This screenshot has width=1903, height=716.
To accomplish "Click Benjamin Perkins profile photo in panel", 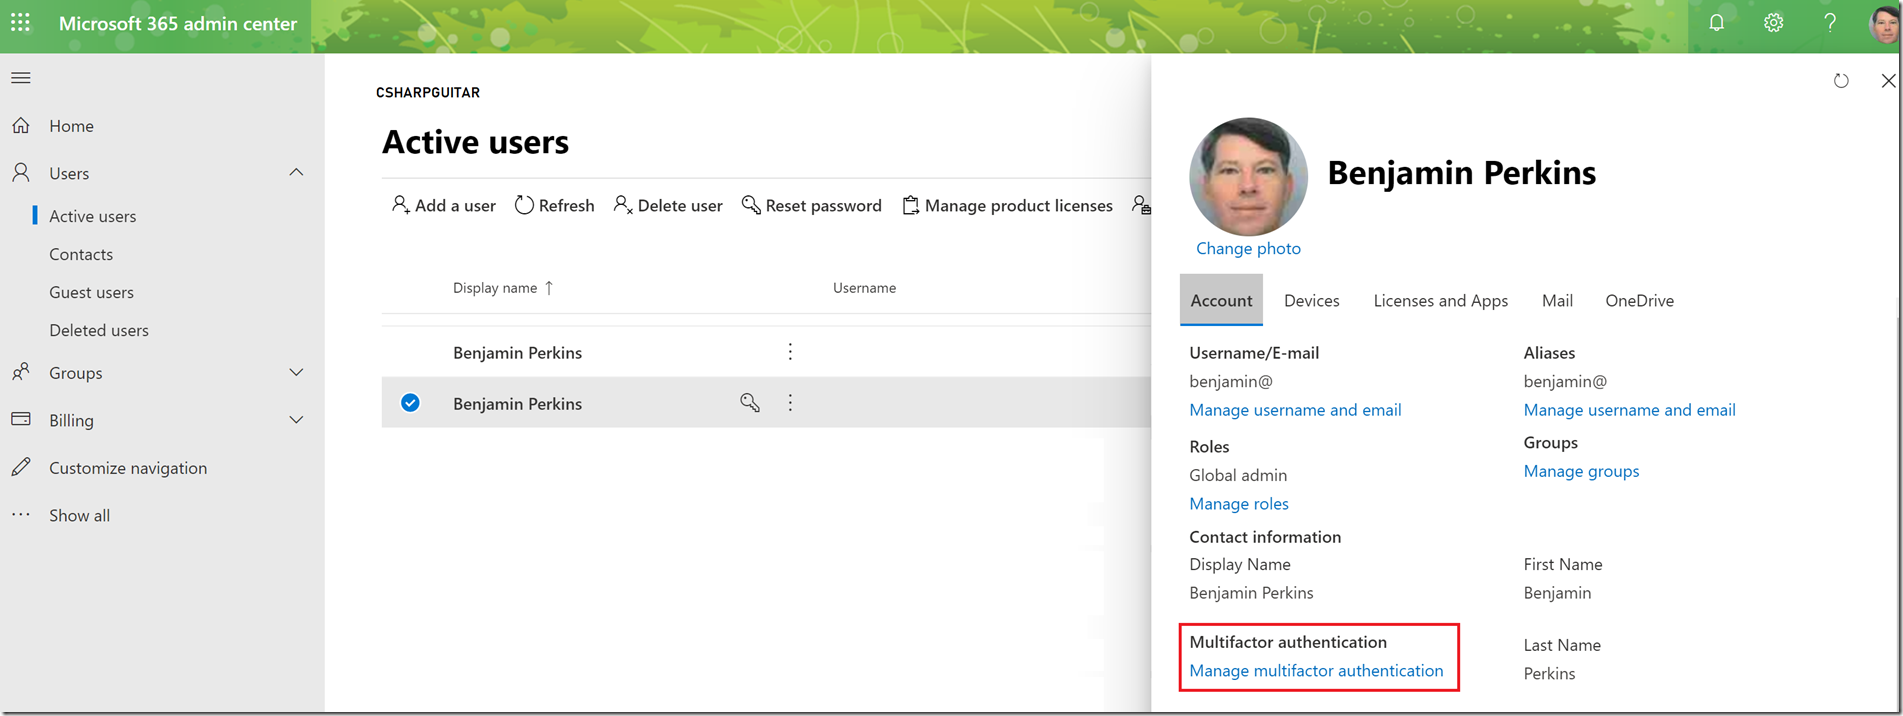I will point(1248,176).
